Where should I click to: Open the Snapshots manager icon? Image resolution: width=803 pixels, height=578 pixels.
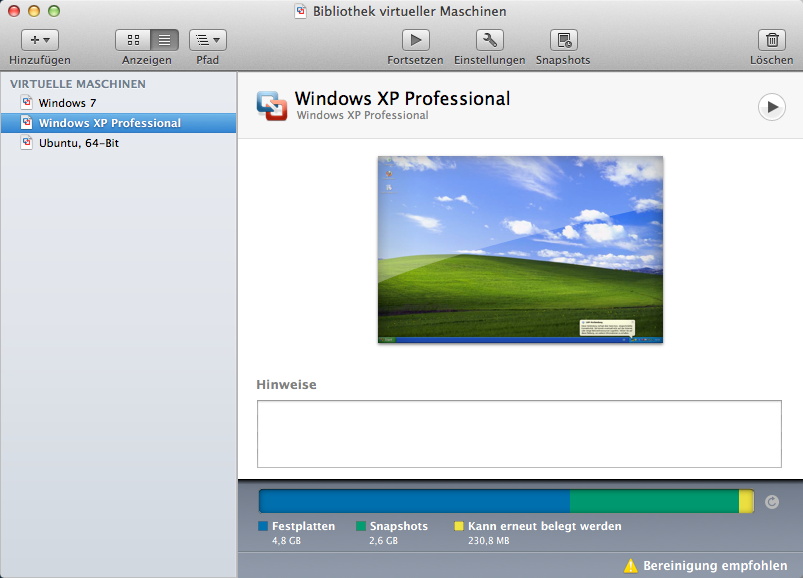tap(563, 40)
